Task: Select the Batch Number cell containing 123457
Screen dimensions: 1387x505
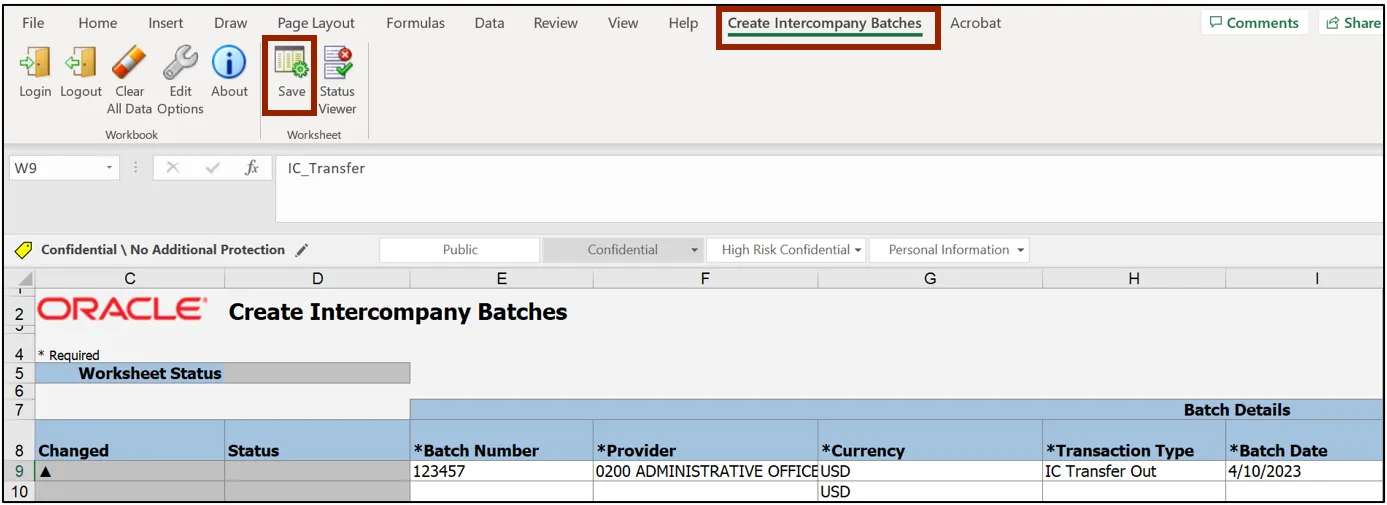Action: pyautogui.click(x=500, y=471)
